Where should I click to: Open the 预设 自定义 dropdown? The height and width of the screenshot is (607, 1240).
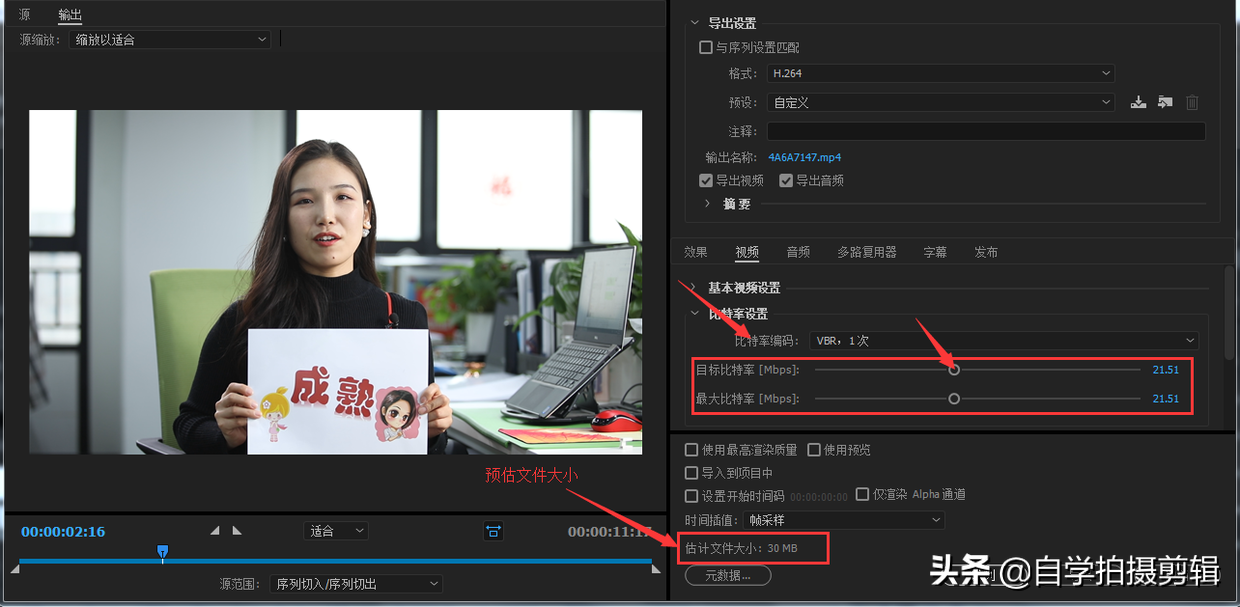(x=940, y=101)
